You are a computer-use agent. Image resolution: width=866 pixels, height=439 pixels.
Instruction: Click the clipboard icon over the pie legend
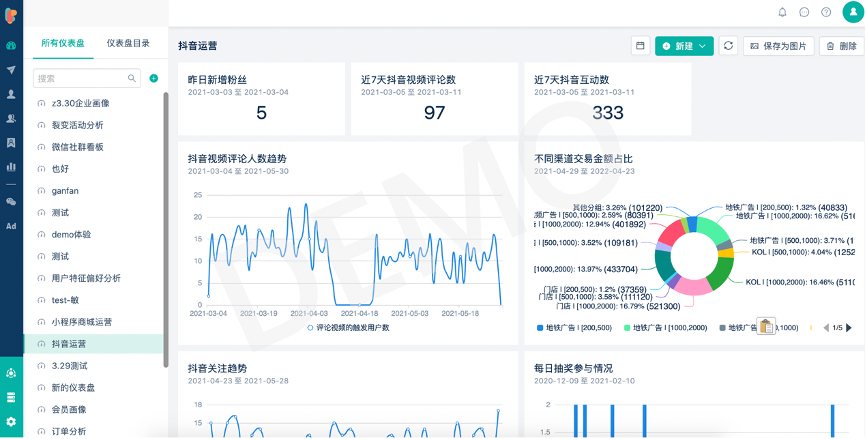point(766,326)
